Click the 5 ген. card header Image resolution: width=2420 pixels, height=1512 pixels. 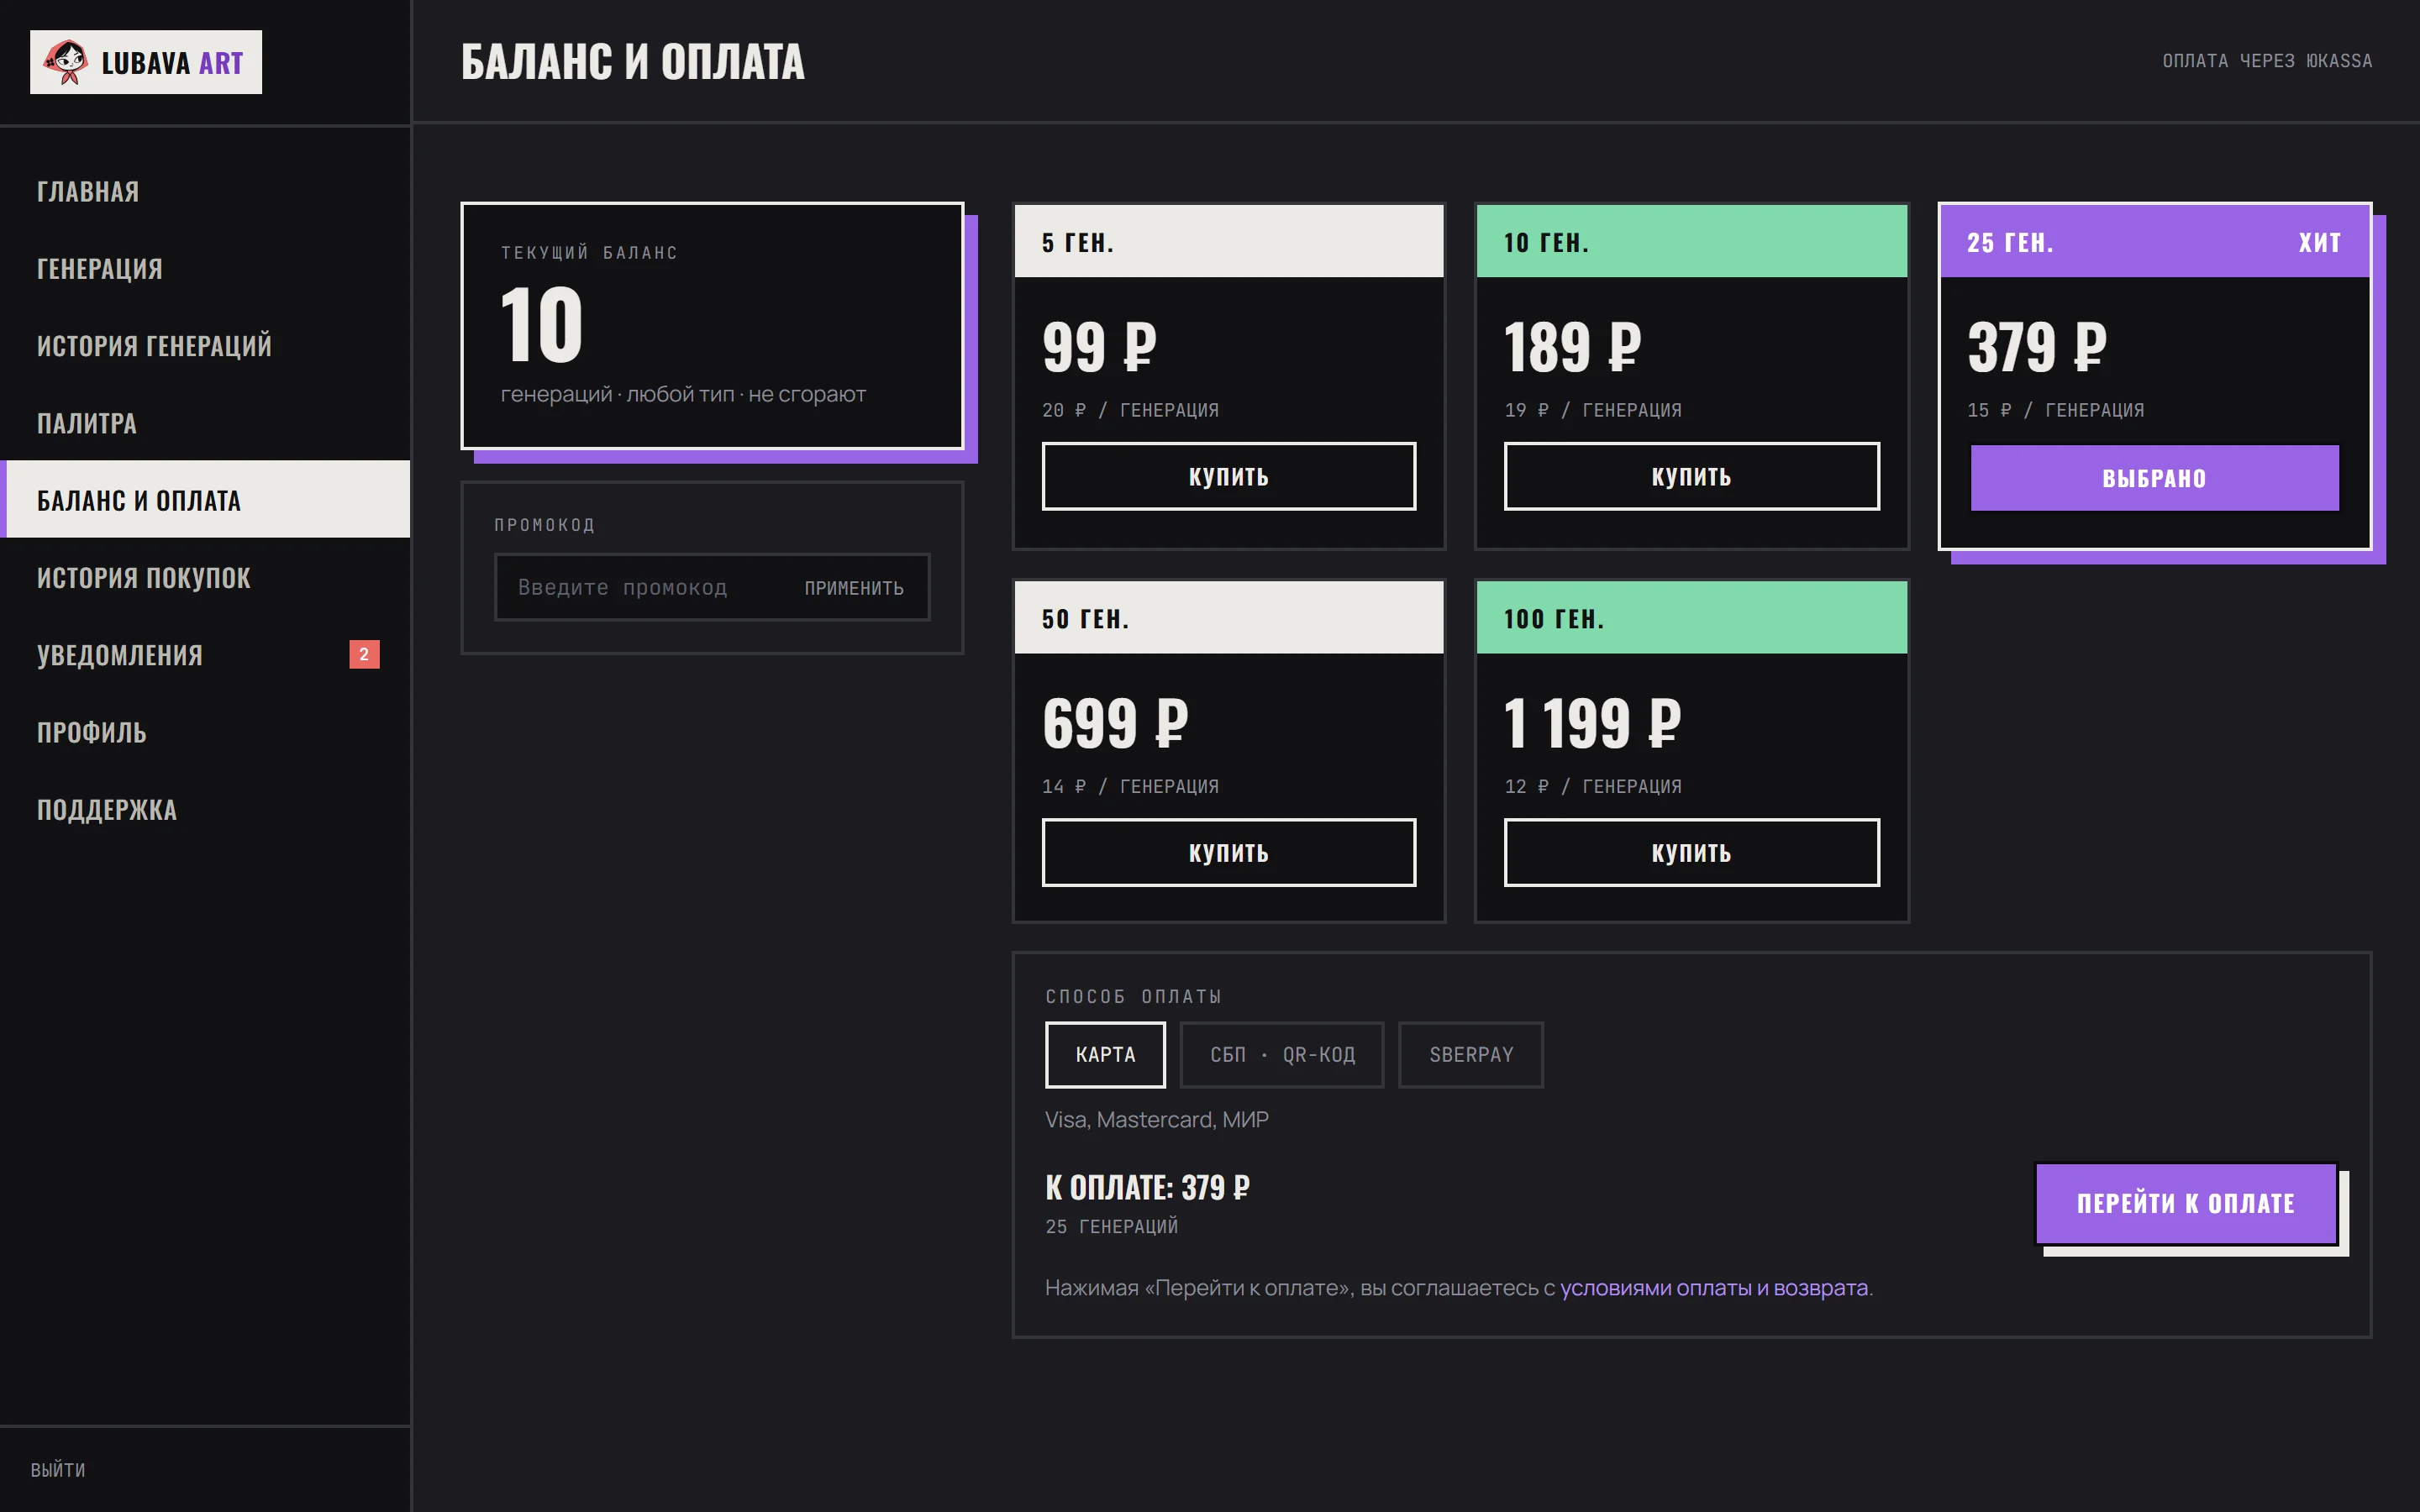(x=1229, y=241)
